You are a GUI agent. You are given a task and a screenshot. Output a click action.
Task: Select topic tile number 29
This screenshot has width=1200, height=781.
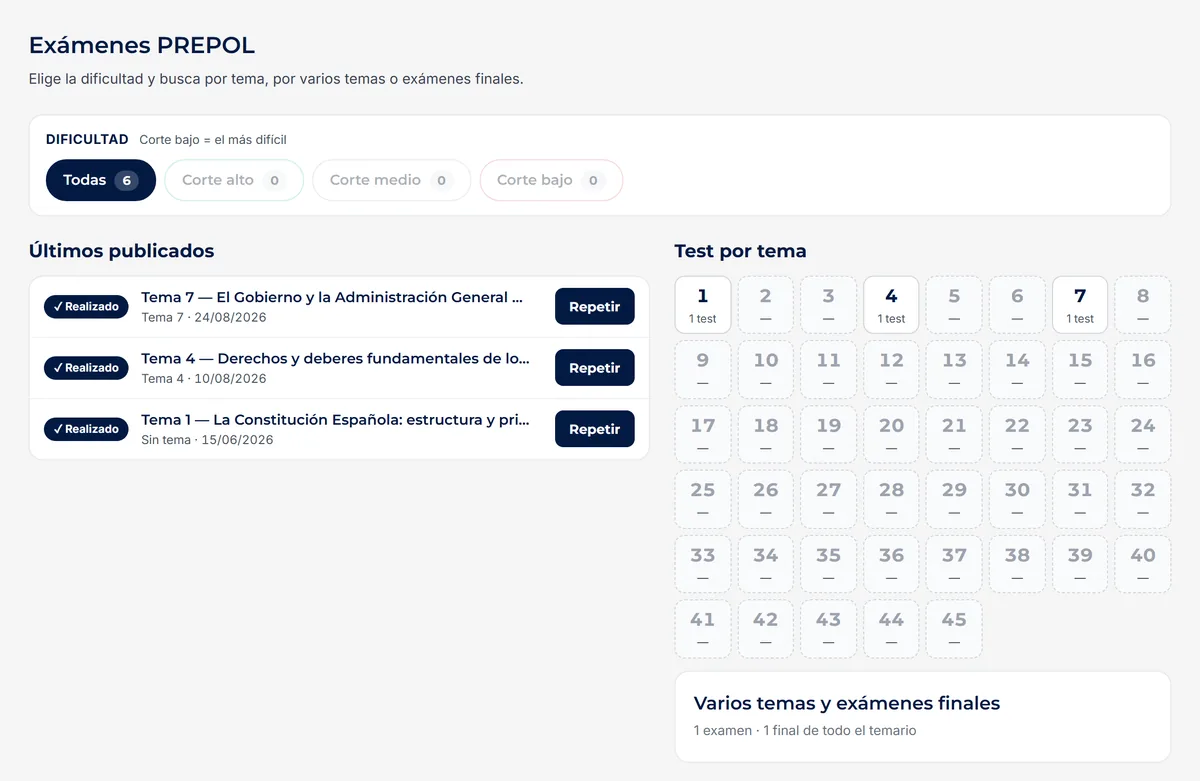pos(954,500)
